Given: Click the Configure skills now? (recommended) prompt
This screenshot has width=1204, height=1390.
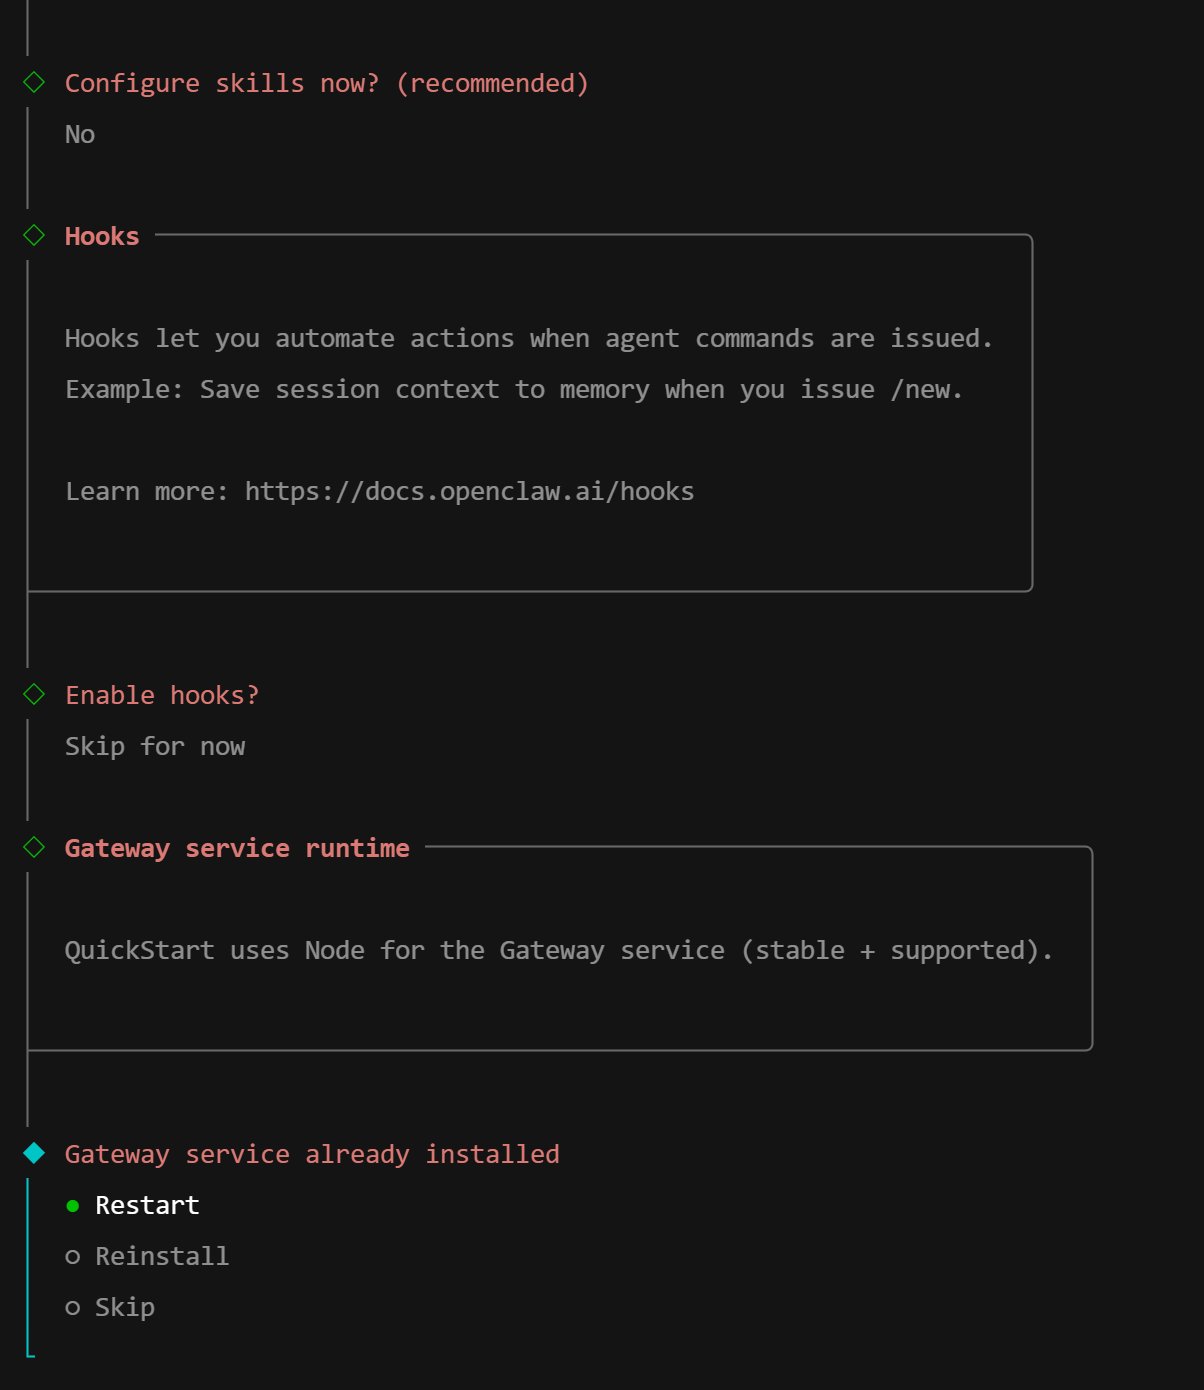Looking at the screenshot, I should 326,84.
